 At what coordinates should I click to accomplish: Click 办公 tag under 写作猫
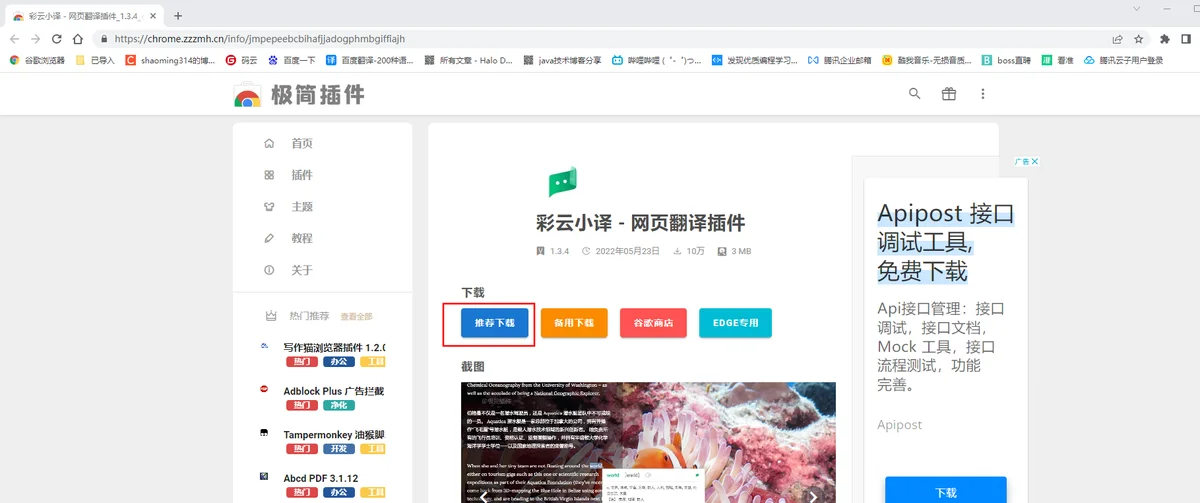point(338,362)
